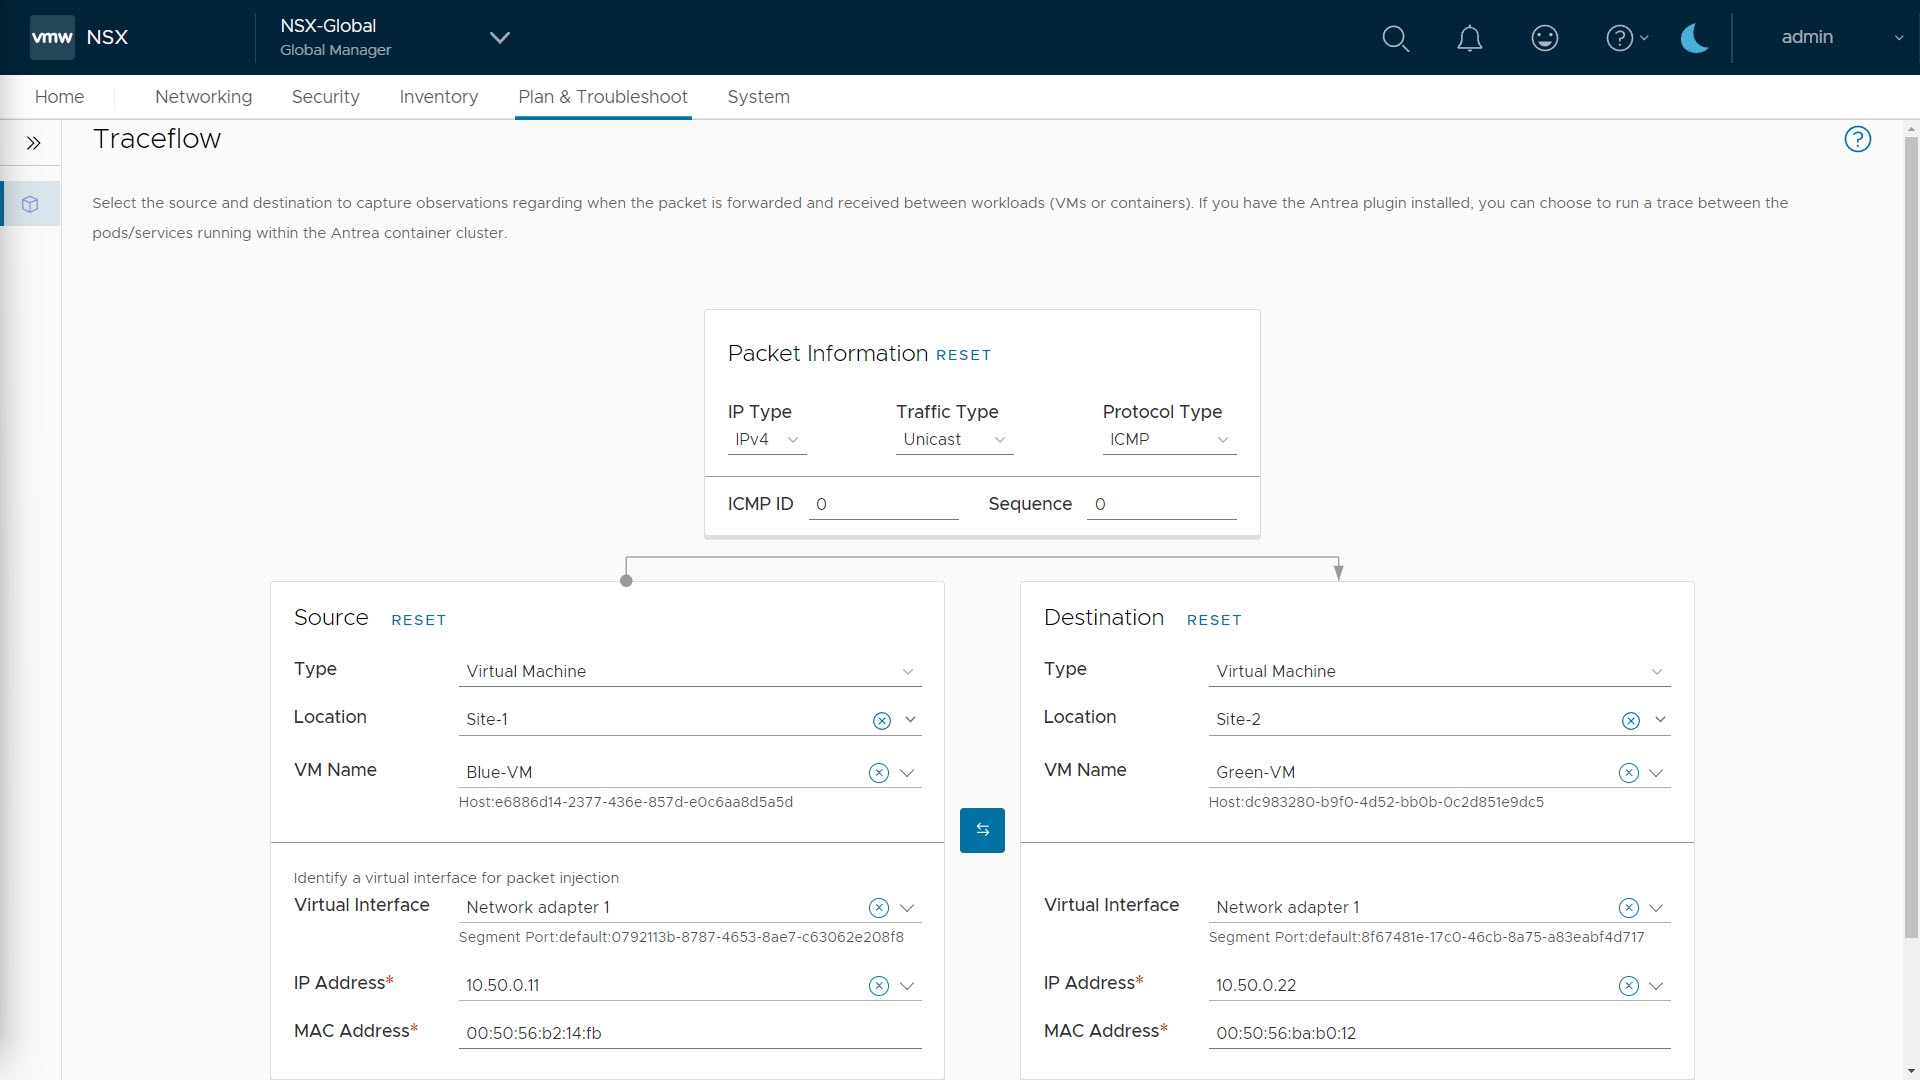Expand the left navigation panel
The width and height of the screenshot is (1920, 1080).
click(x=33, y=143)
